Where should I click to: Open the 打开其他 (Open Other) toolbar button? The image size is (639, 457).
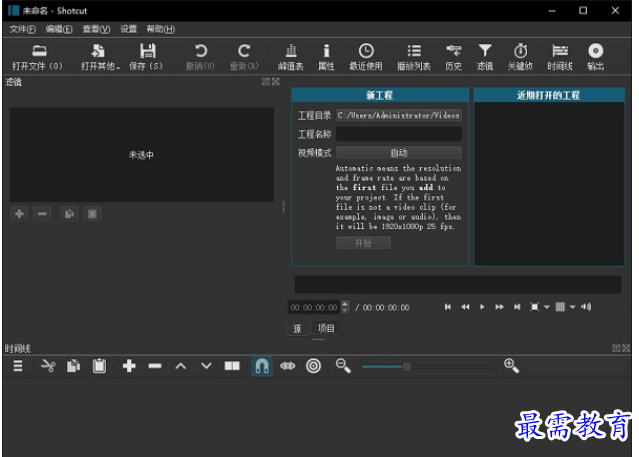click(x=100, y=56)
